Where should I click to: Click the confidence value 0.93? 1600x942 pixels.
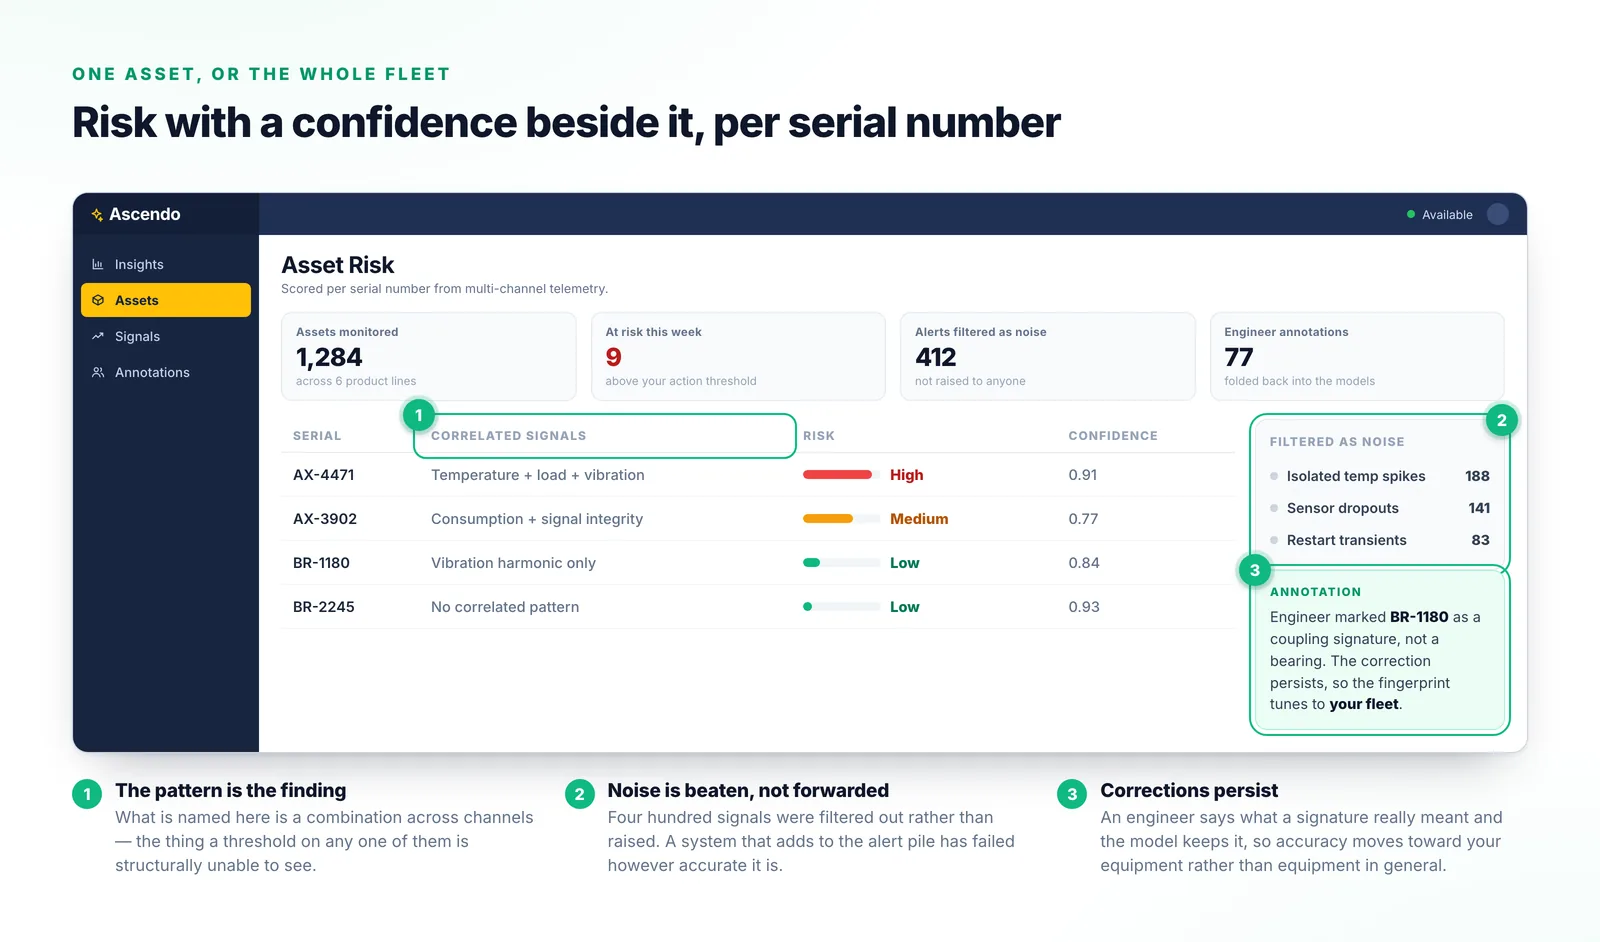[1084, 607]
